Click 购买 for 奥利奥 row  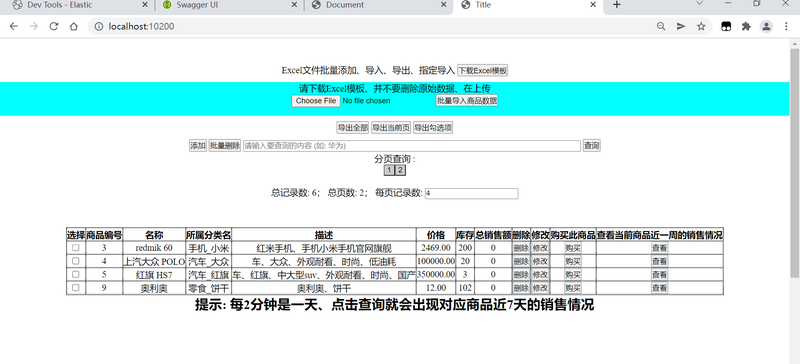573,287
